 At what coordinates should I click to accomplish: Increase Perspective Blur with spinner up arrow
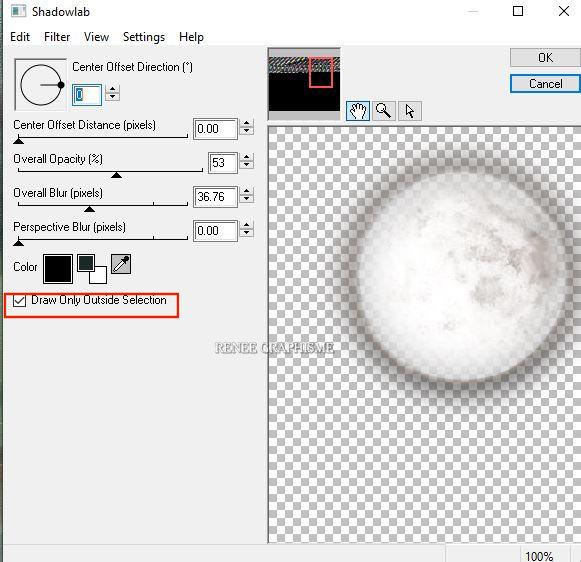[246, 226]
